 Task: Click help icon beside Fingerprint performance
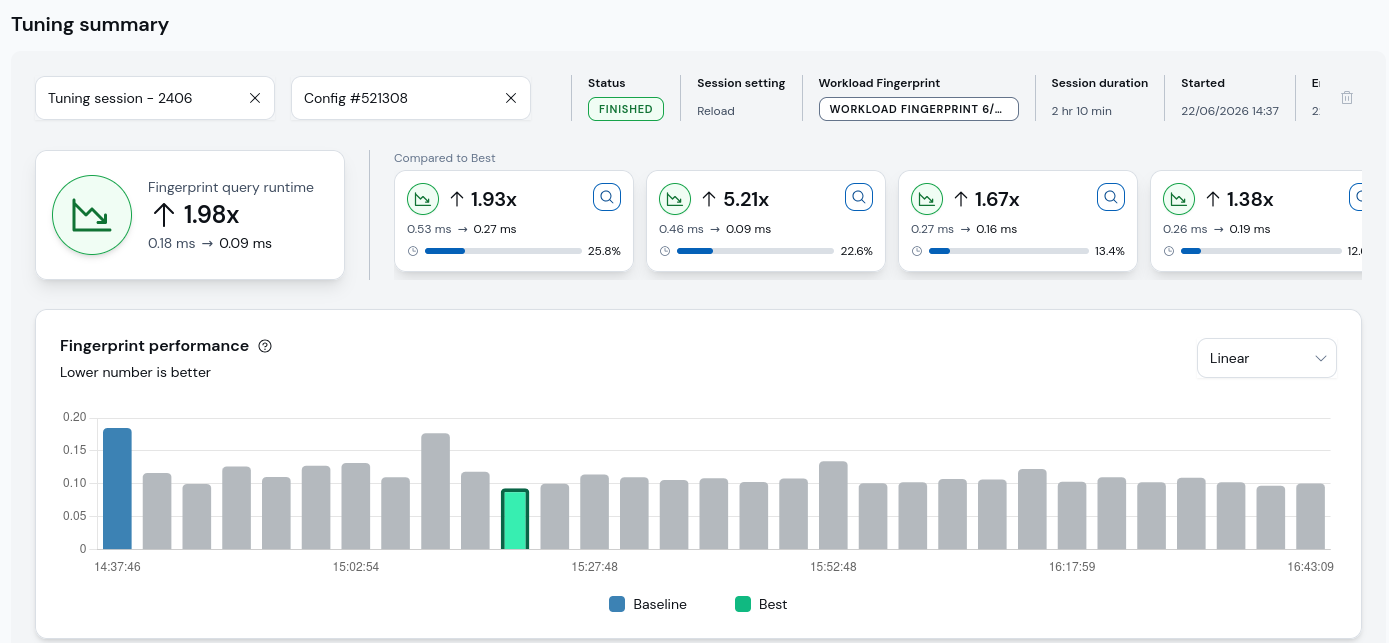tap(265, 346)
